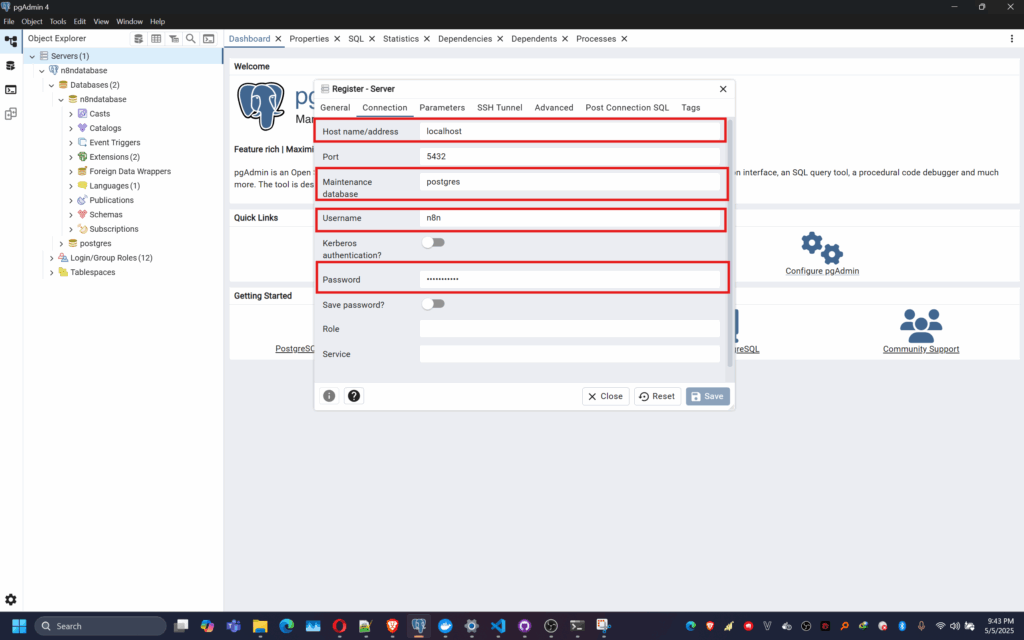This screenshot has width=1024, height=640.
Task: Select Foreign Data Wrappers tree item
Action: (x=130, y=171)
